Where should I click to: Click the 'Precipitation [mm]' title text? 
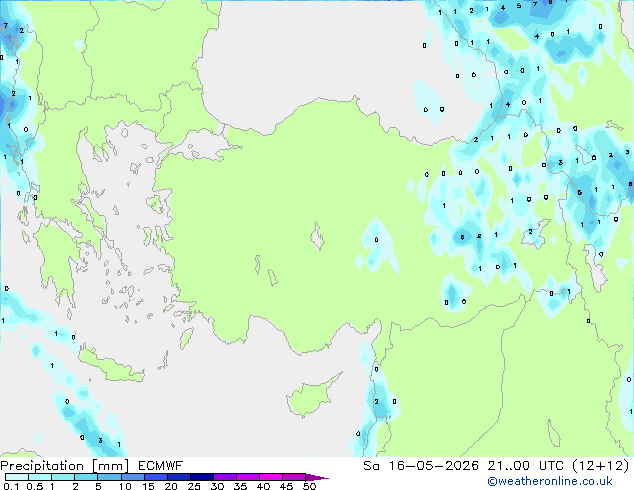[x=65, y=466]
